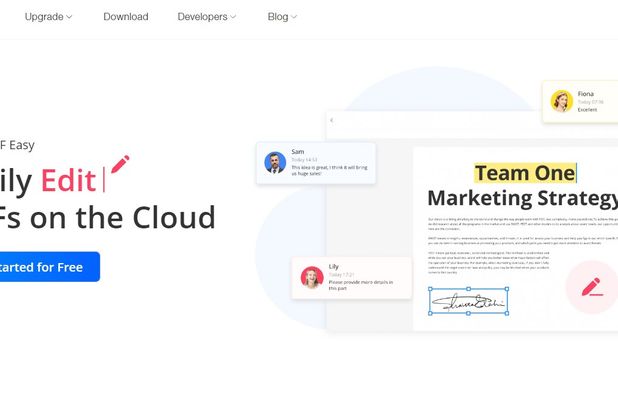Click Sam's avatar picture

point(275,163)
